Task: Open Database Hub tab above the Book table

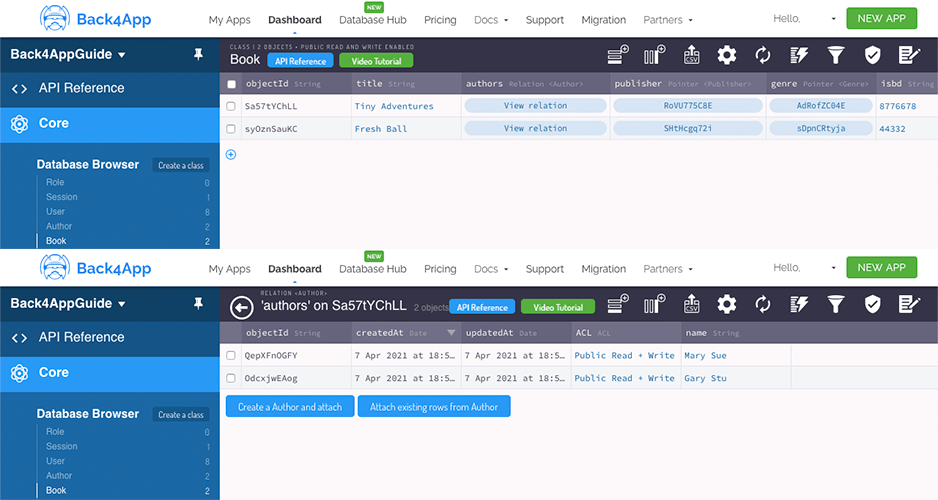Action: point(373,20)
